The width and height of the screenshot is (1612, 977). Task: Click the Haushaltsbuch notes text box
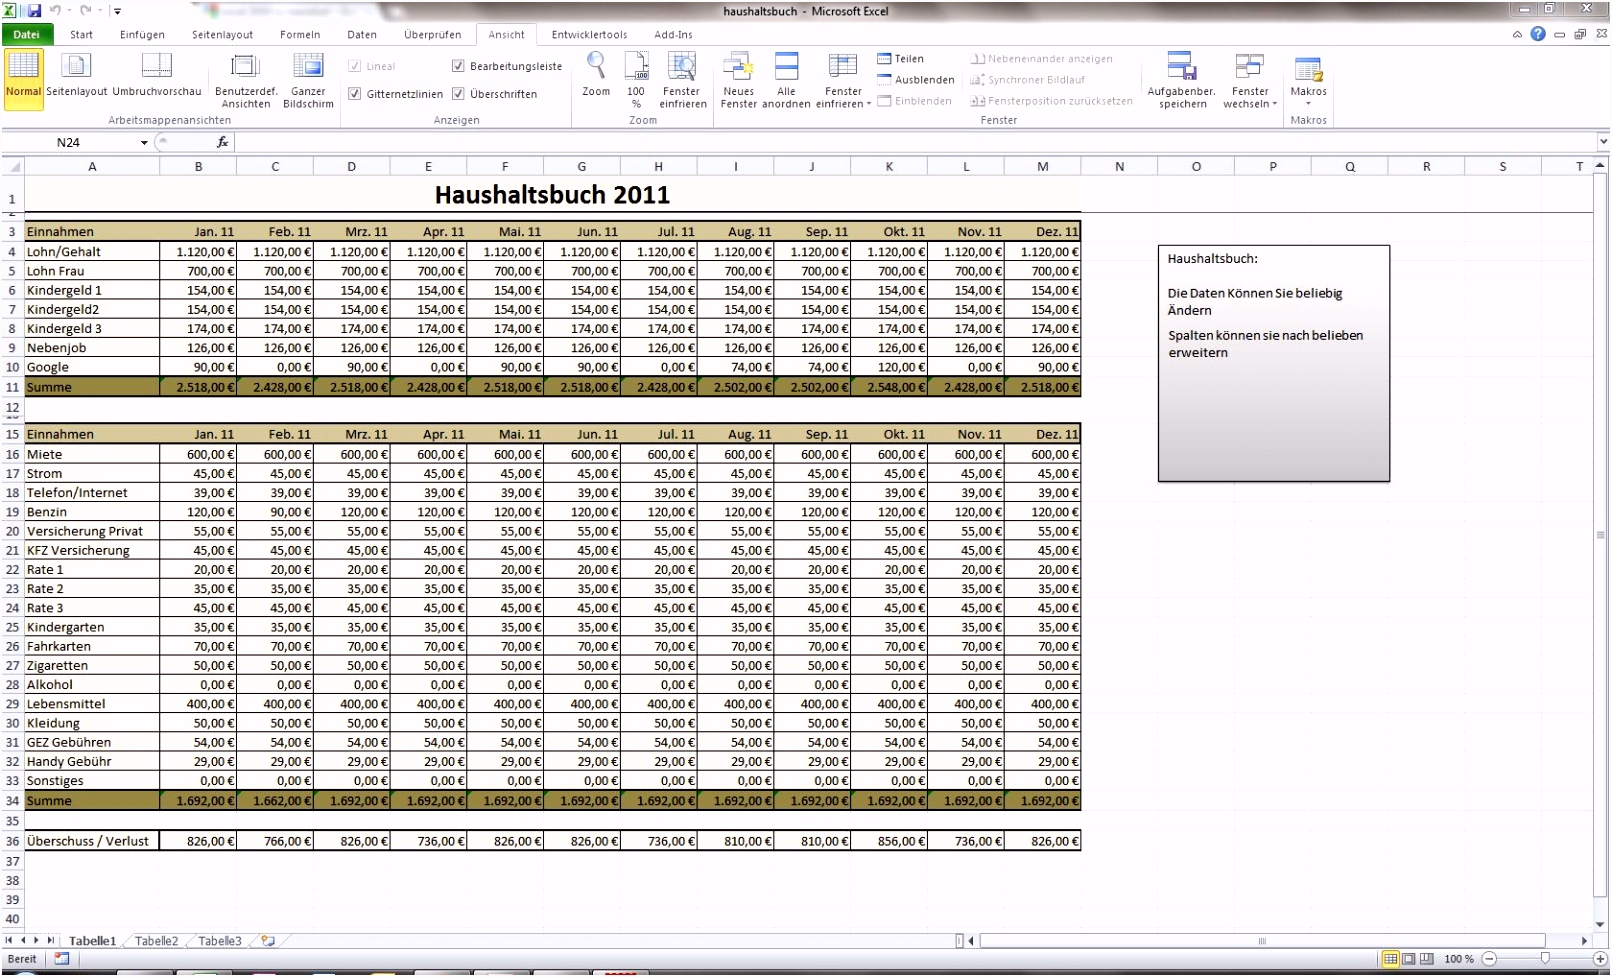click(x=1273, y=363)
